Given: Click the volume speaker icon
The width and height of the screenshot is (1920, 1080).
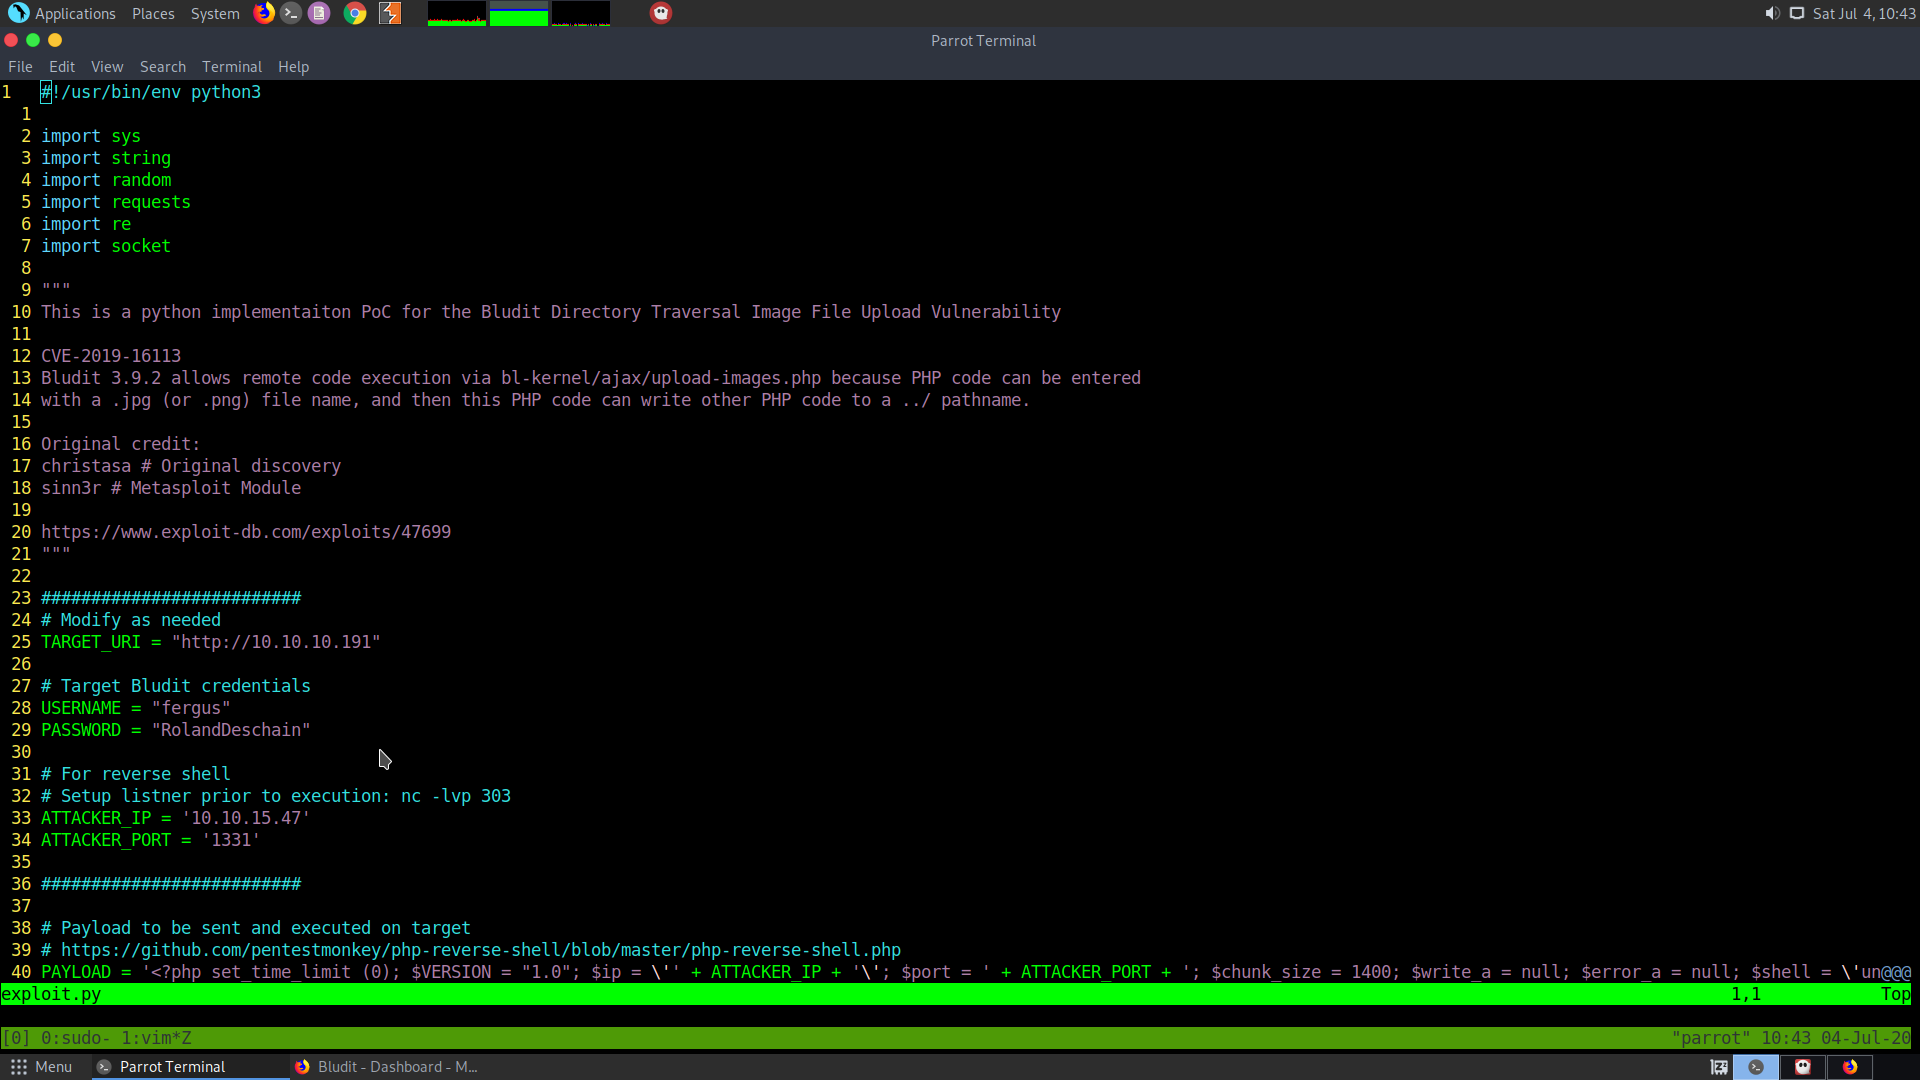Looking at the screenshot, I should coord(1772,13).
